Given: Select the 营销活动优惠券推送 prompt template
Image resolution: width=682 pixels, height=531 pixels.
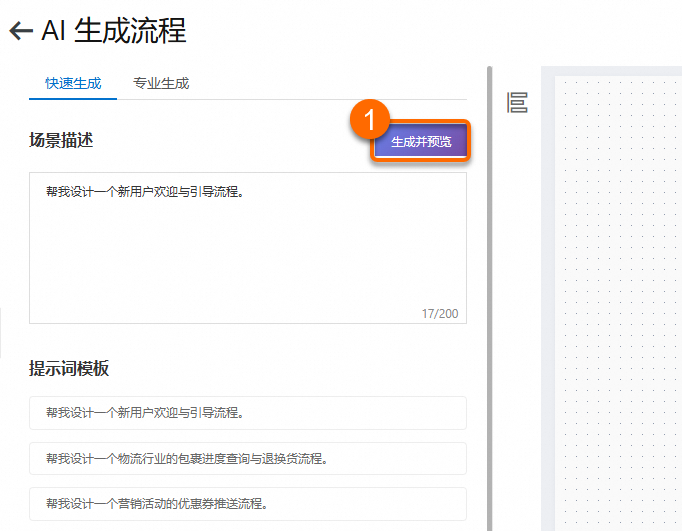Looking at the screenshot, I should click(x=248, y=504).
